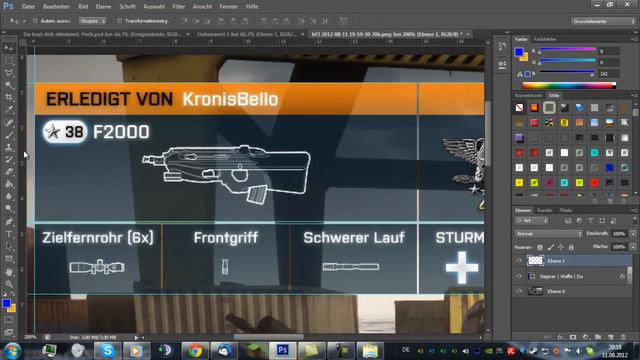The height and width of the screenshot is (360, 640).
Task: Open the Ebenen panel menu
Action: click(x=634, y=210)
